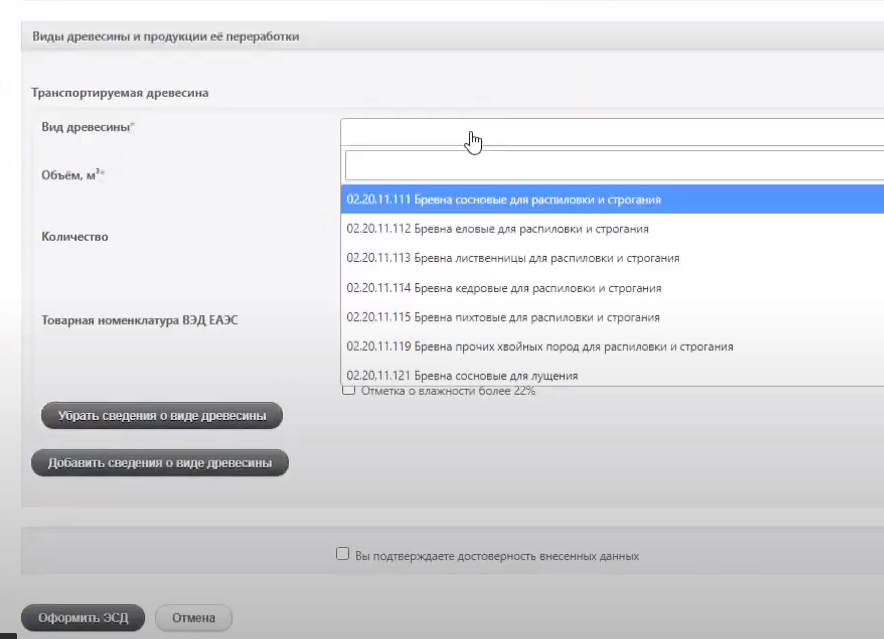Submit with the Оформить ЭСД button
The height and width of the screenshot is (639, 884).
(83, 617)
